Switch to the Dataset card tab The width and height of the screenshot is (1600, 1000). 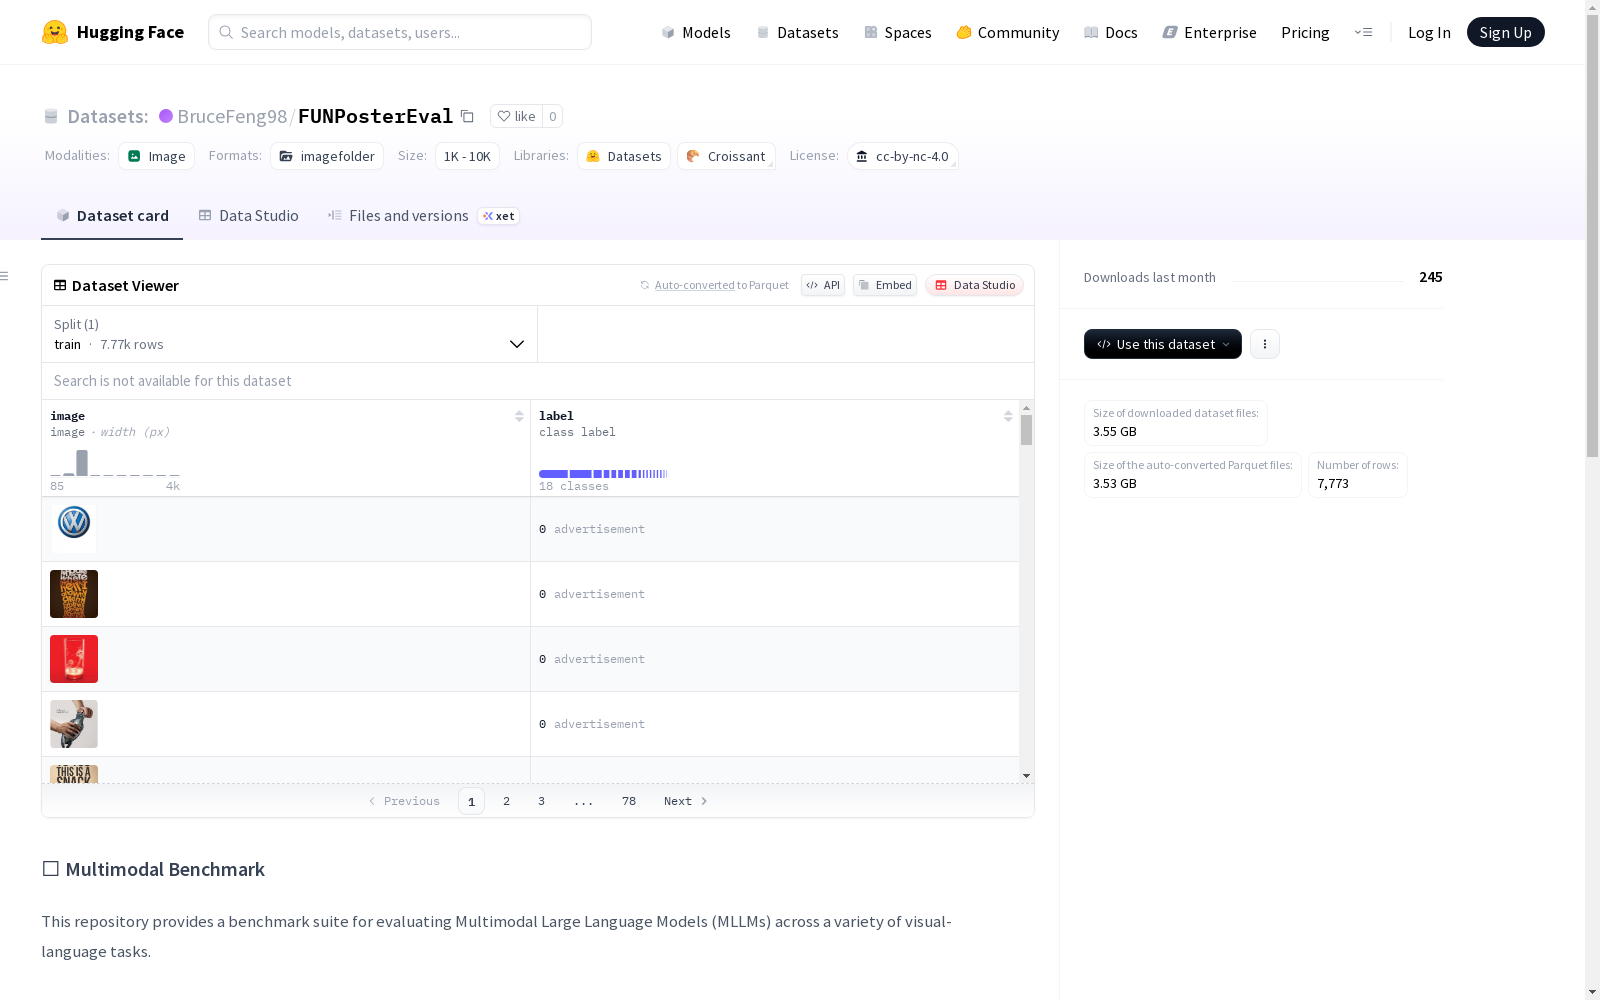click(x=112, y=216)
